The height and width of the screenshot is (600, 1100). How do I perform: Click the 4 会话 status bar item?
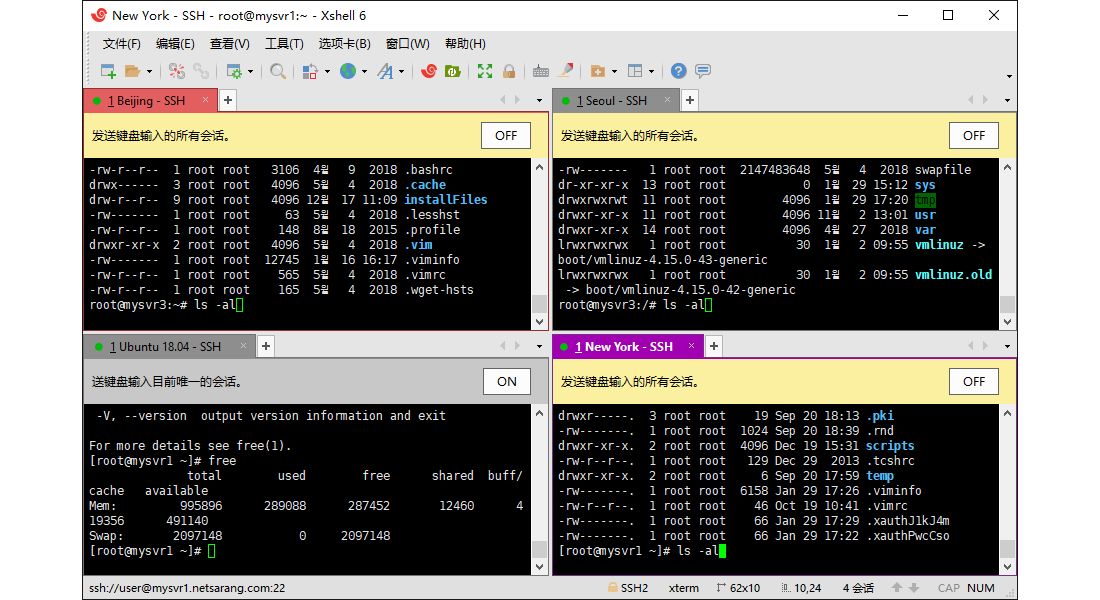pyautogui.click(x=857, y=588)
